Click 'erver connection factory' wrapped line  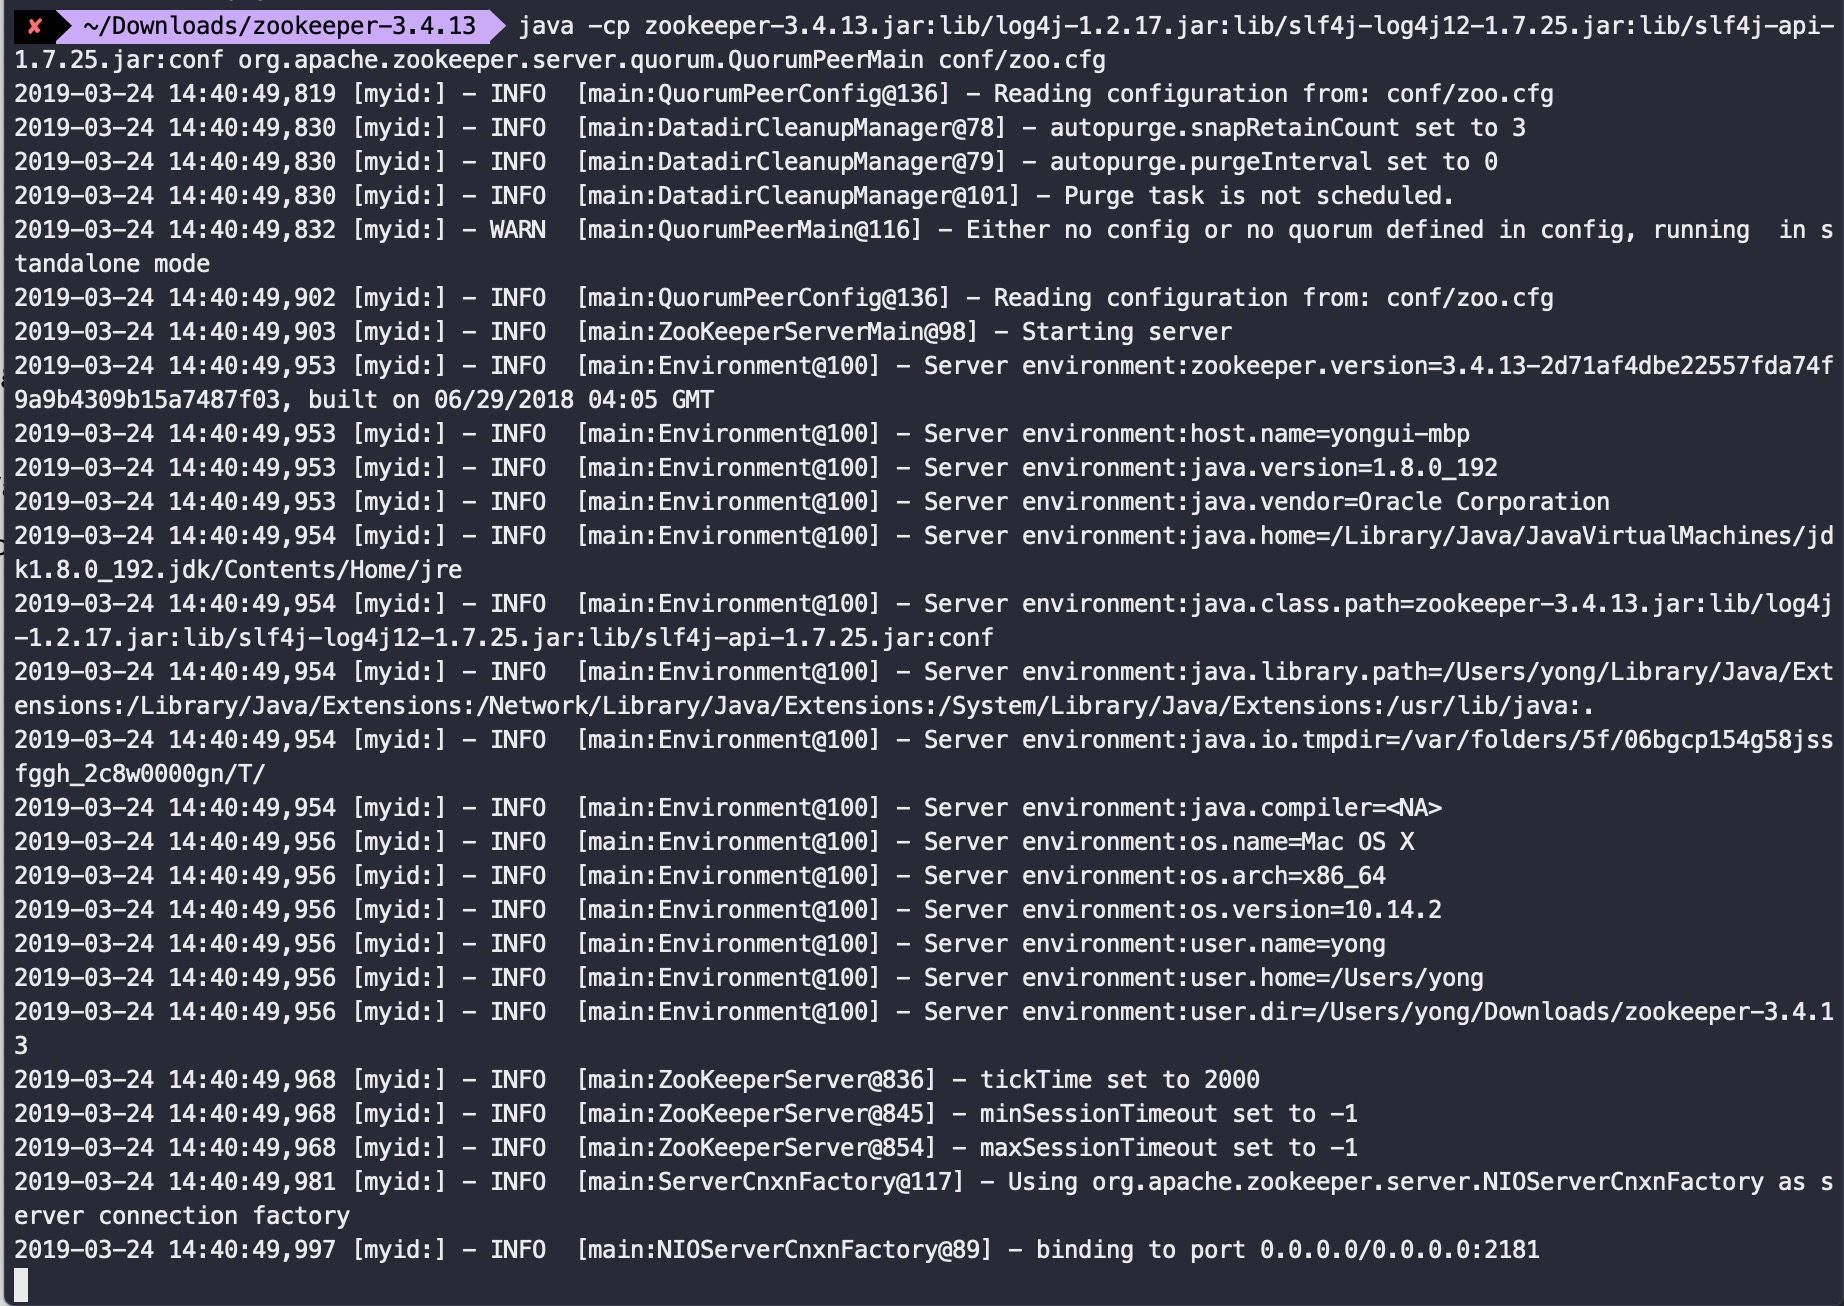(x=182, y=1216)
